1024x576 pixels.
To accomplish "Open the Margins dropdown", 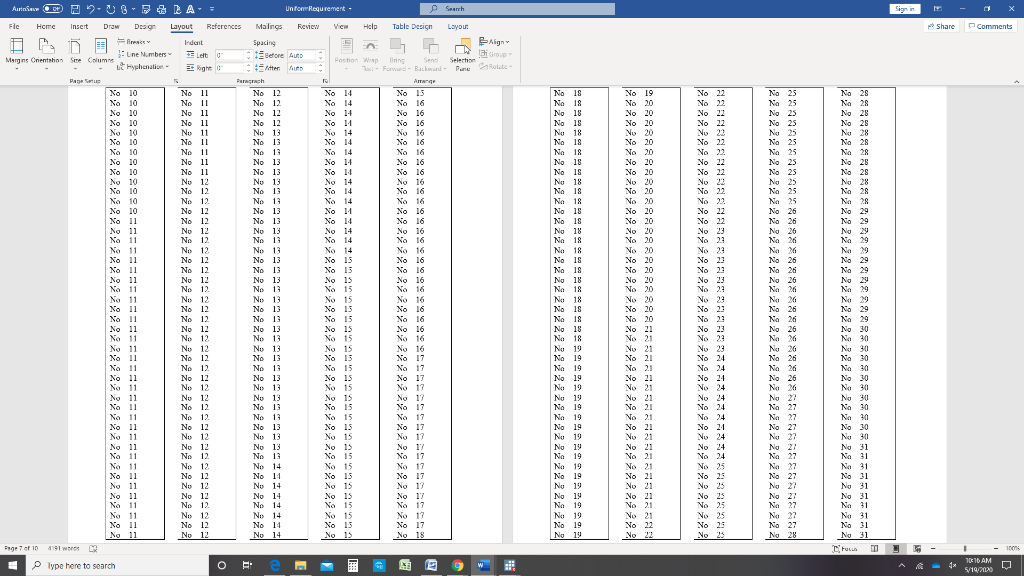I will click(x=16, y=54).
